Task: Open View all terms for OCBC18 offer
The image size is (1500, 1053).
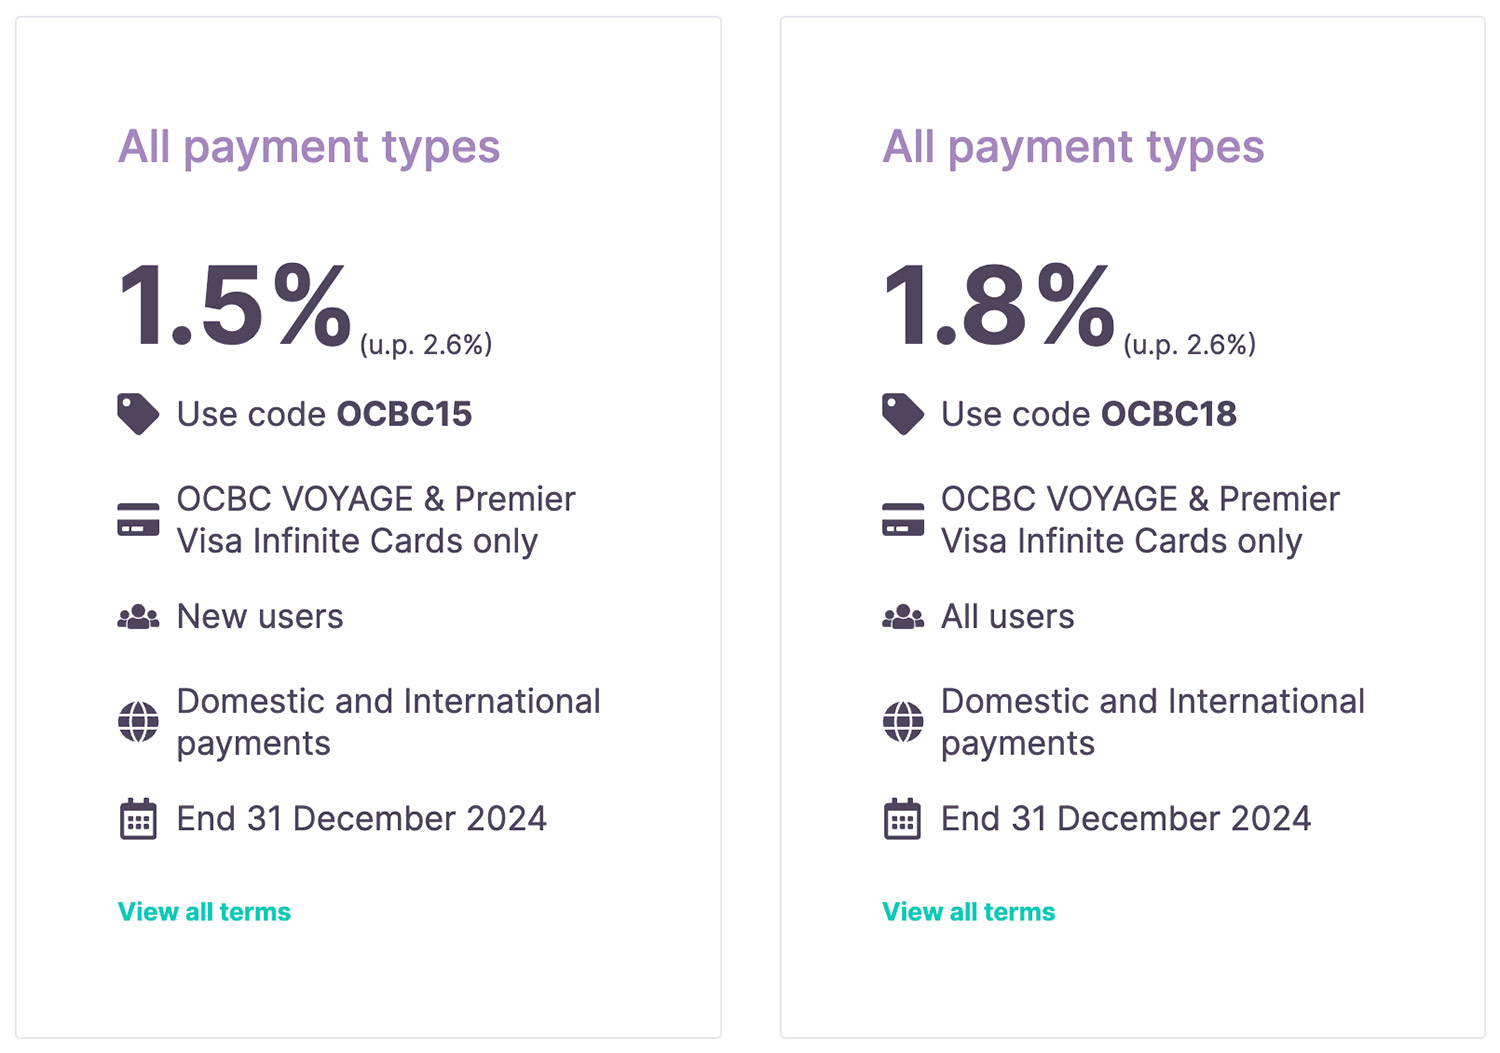Action: tap(968, 912)
